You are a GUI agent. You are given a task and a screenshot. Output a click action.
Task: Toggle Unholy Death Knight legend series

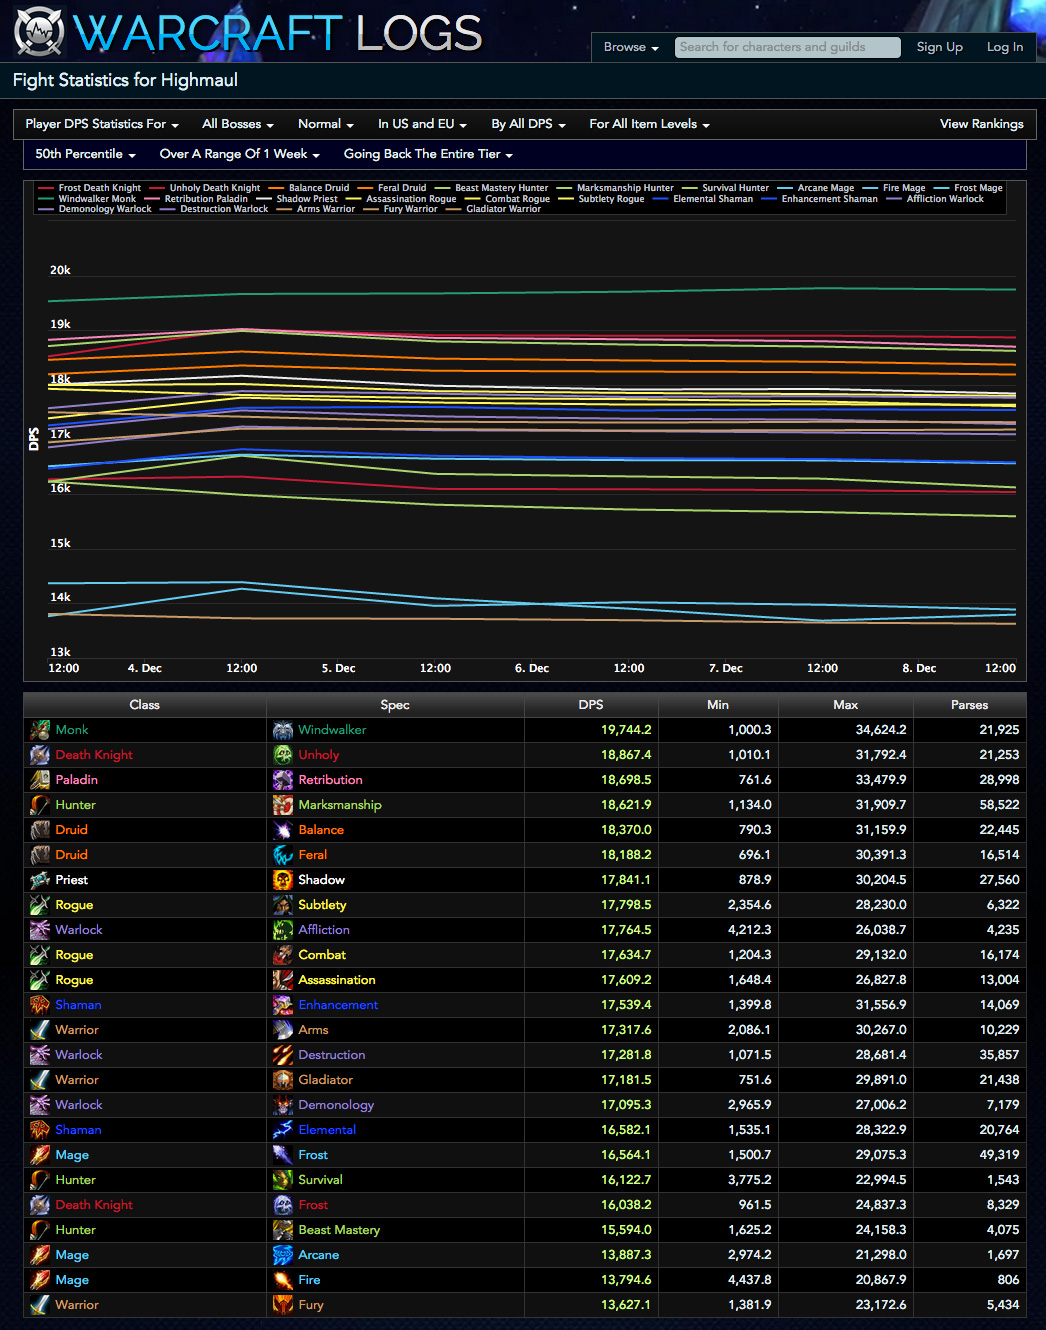tap(205, 188)
